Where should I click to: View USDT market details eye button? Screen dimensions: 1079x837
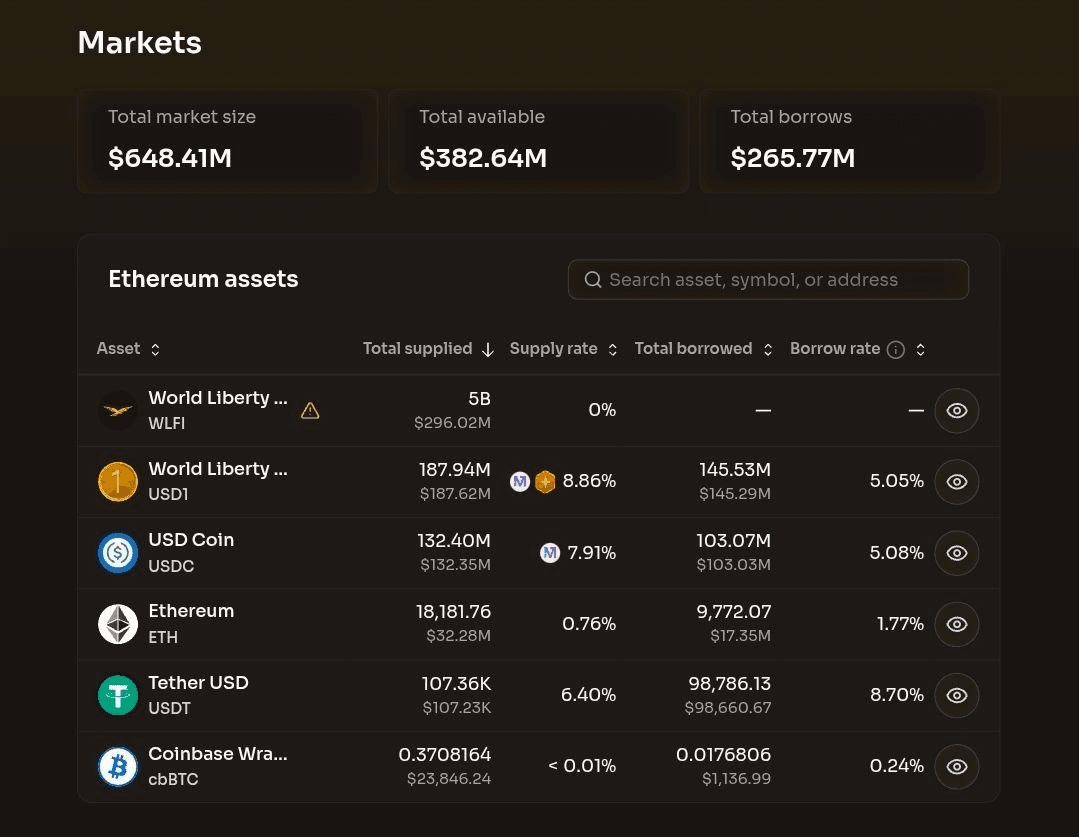click(x=957, y=695)
